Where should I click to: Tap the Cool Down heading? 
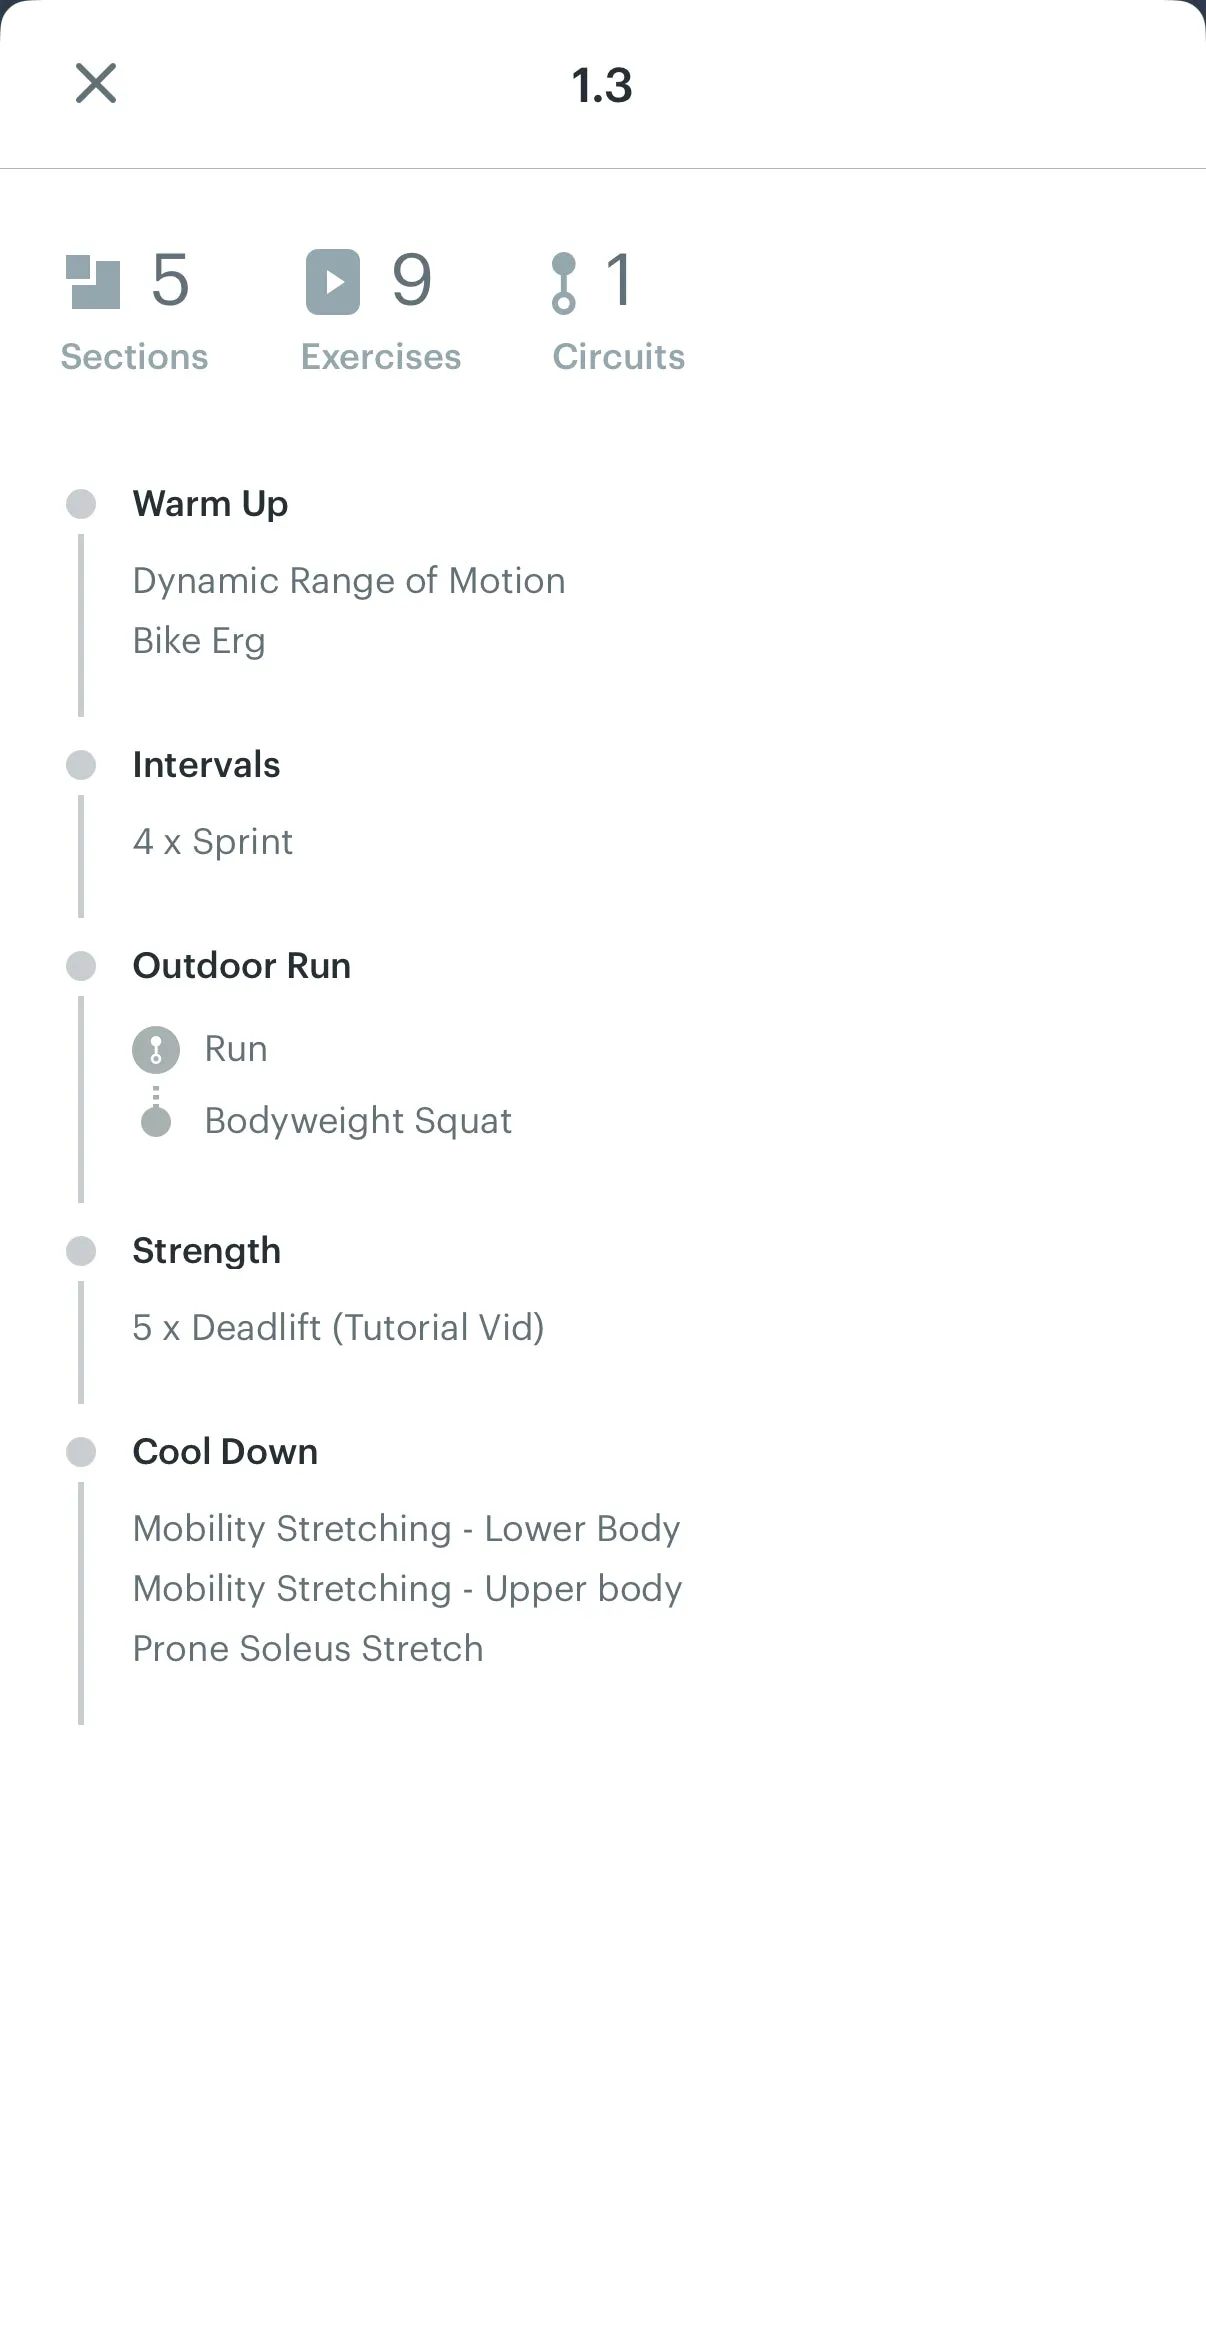[x=226, y=1452]
